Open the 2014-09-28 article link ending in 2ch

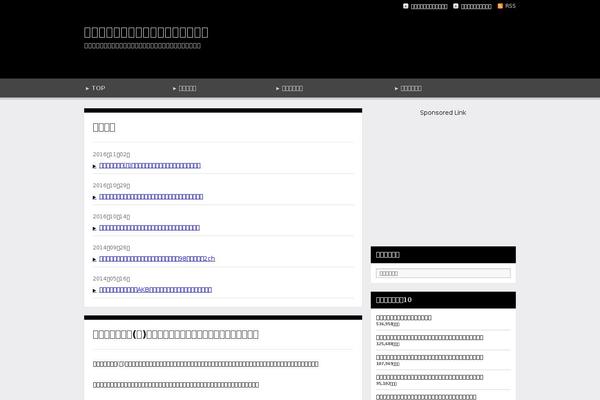coord(157,258)
